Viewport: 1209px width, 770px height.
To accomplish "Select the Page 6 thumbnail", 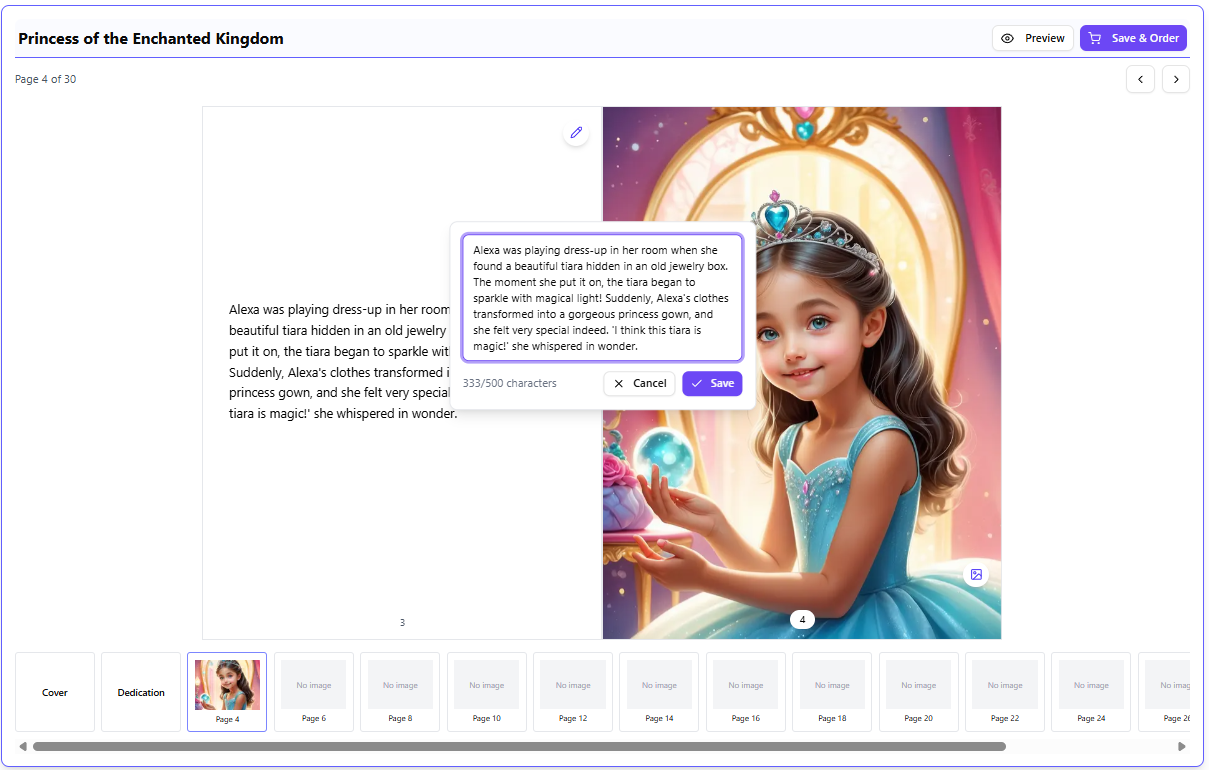I will (313, 691).
